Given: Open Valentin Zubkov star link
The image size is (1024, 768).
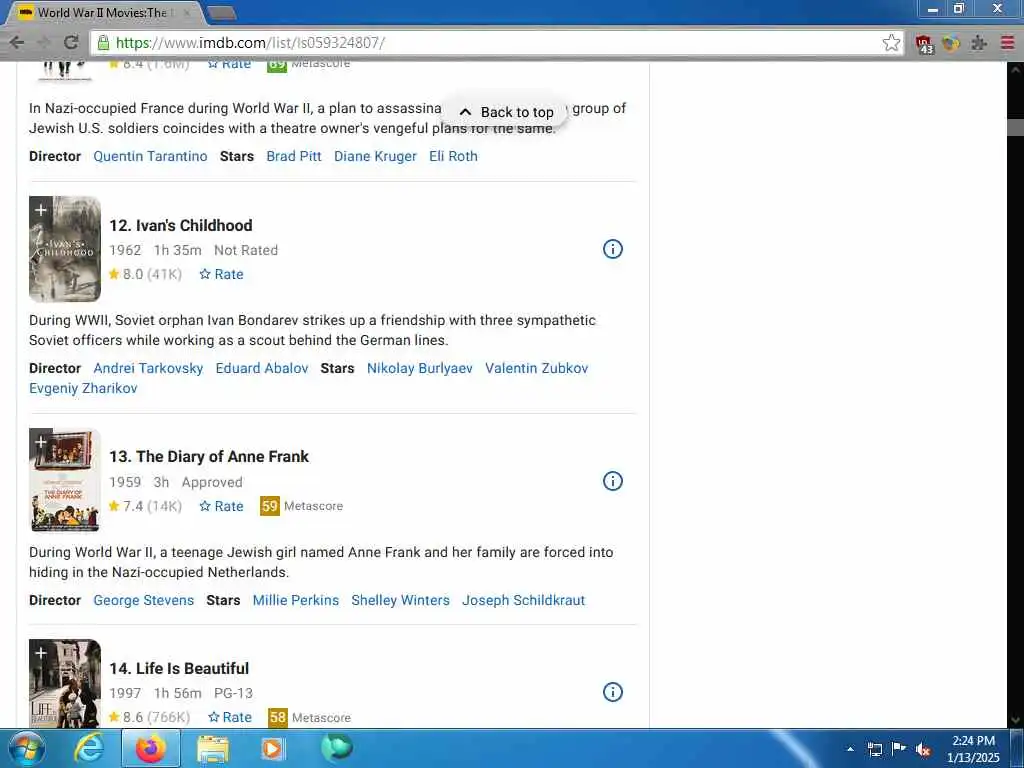Looking at the screenshot, I should point(537,368).
